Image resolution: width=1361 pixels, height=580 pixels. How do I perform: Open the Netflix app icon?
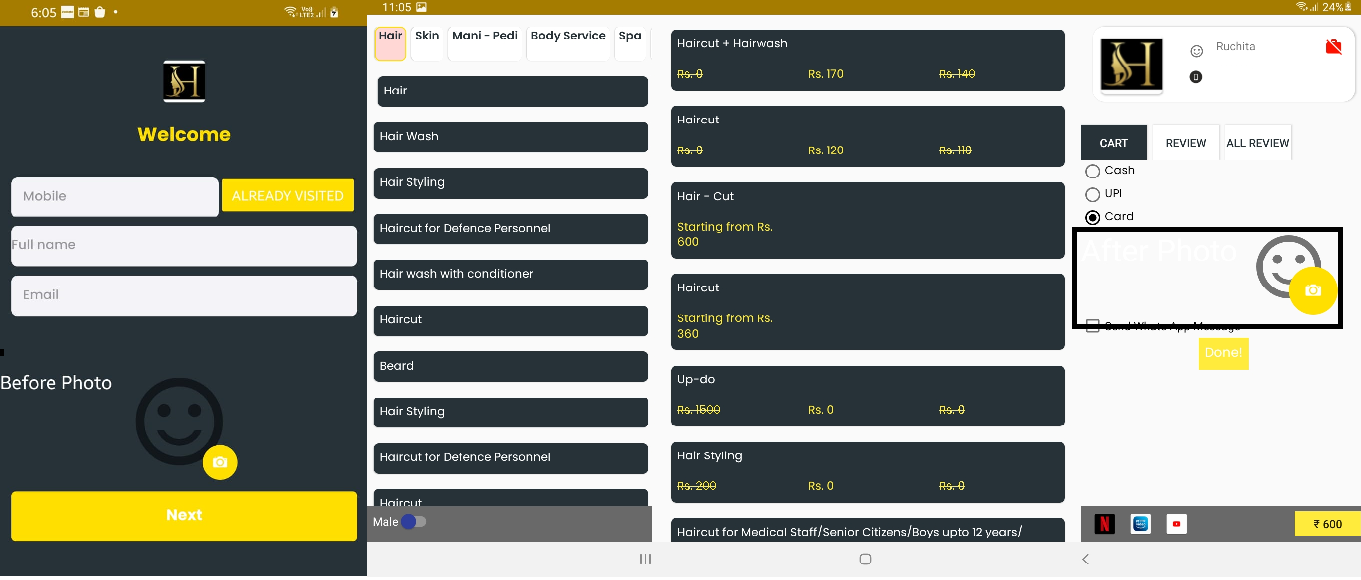[x=1104, y=523]
